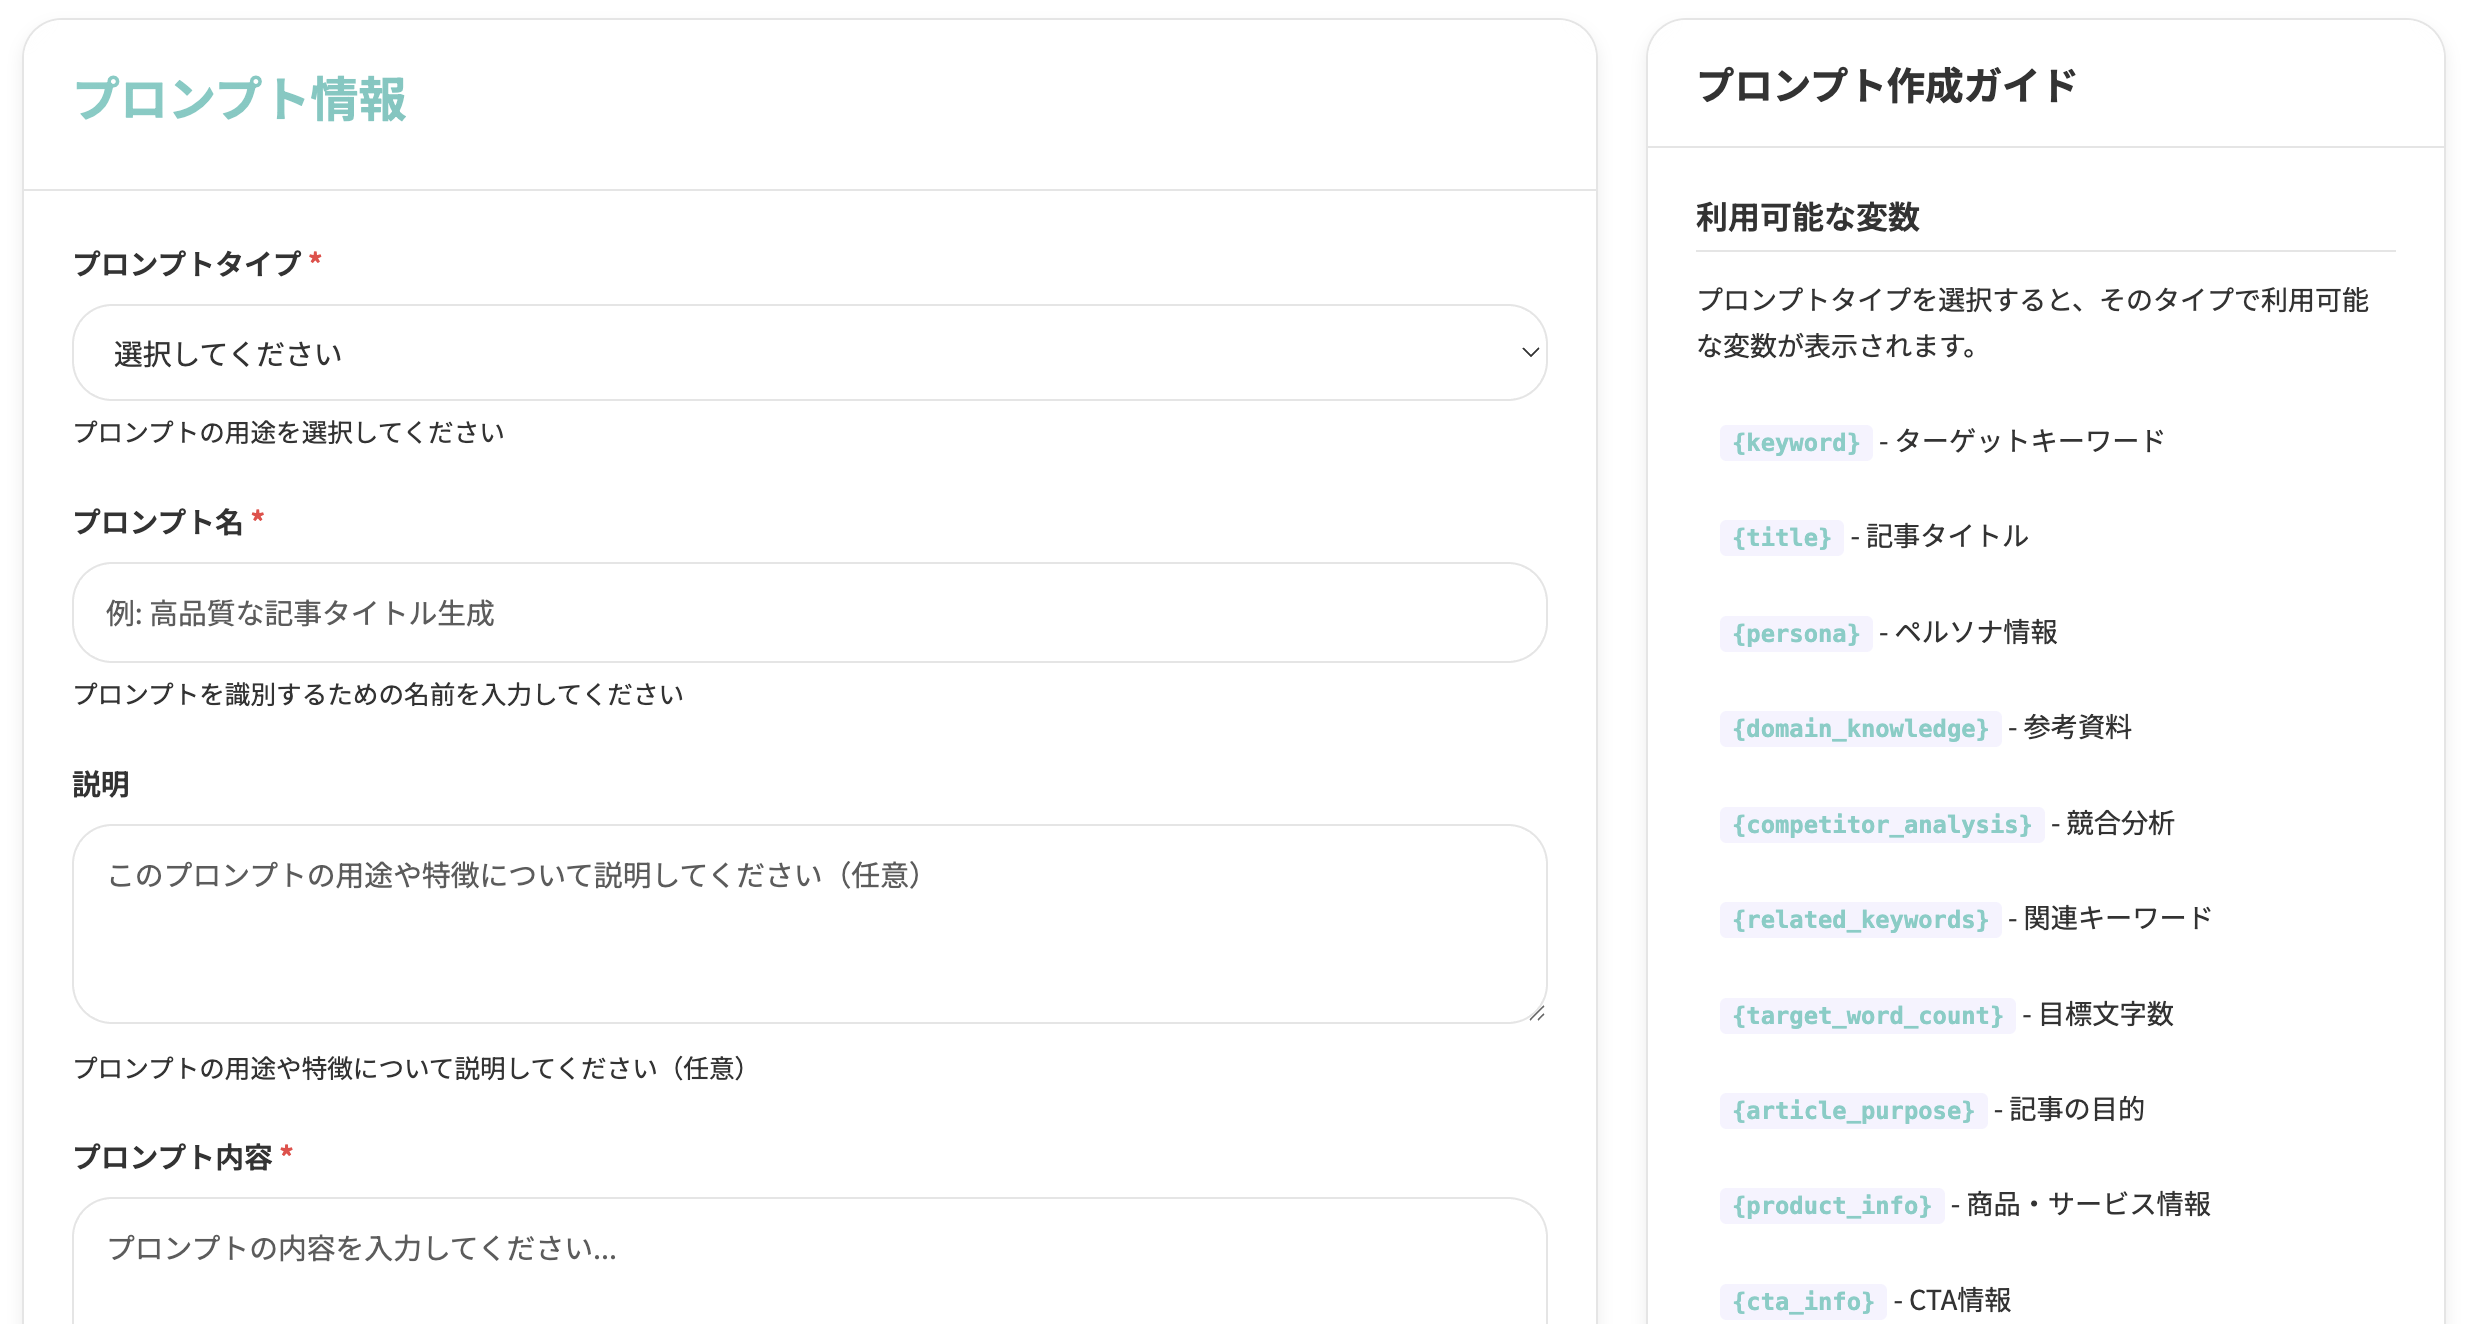
Task: Click the {target_word_count} variable chip
Action: pos(1866,1015)
